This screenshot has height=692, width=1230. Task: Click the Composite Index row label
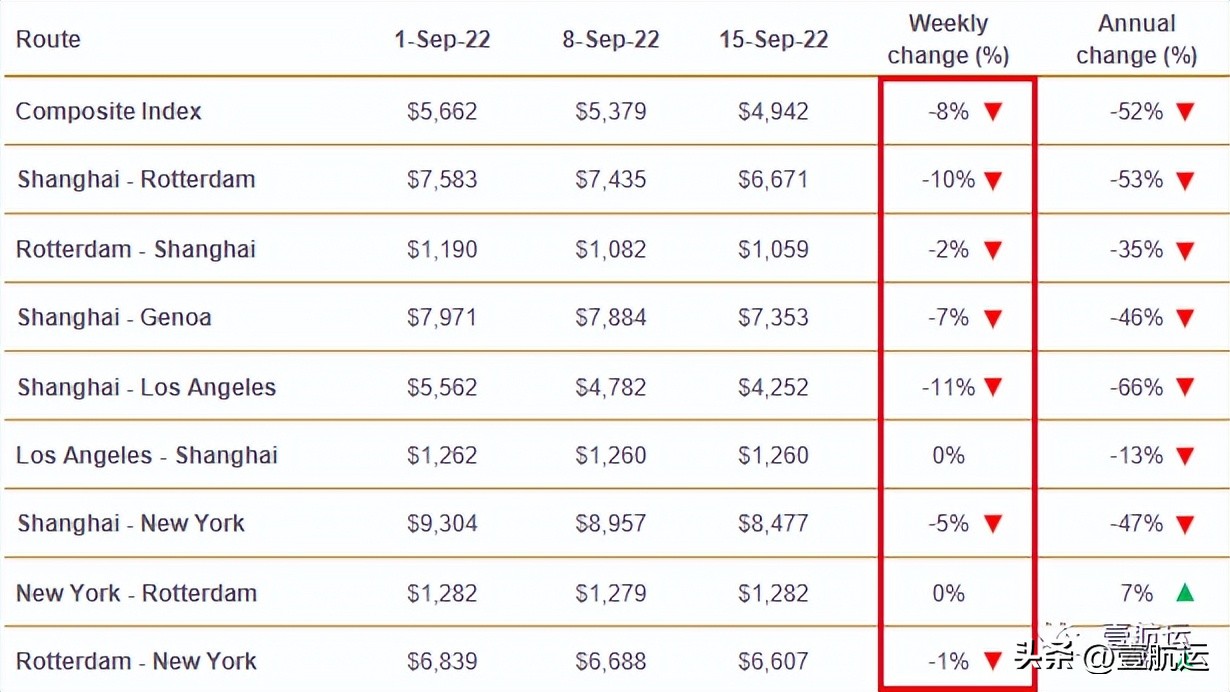(x=108, y=111)
